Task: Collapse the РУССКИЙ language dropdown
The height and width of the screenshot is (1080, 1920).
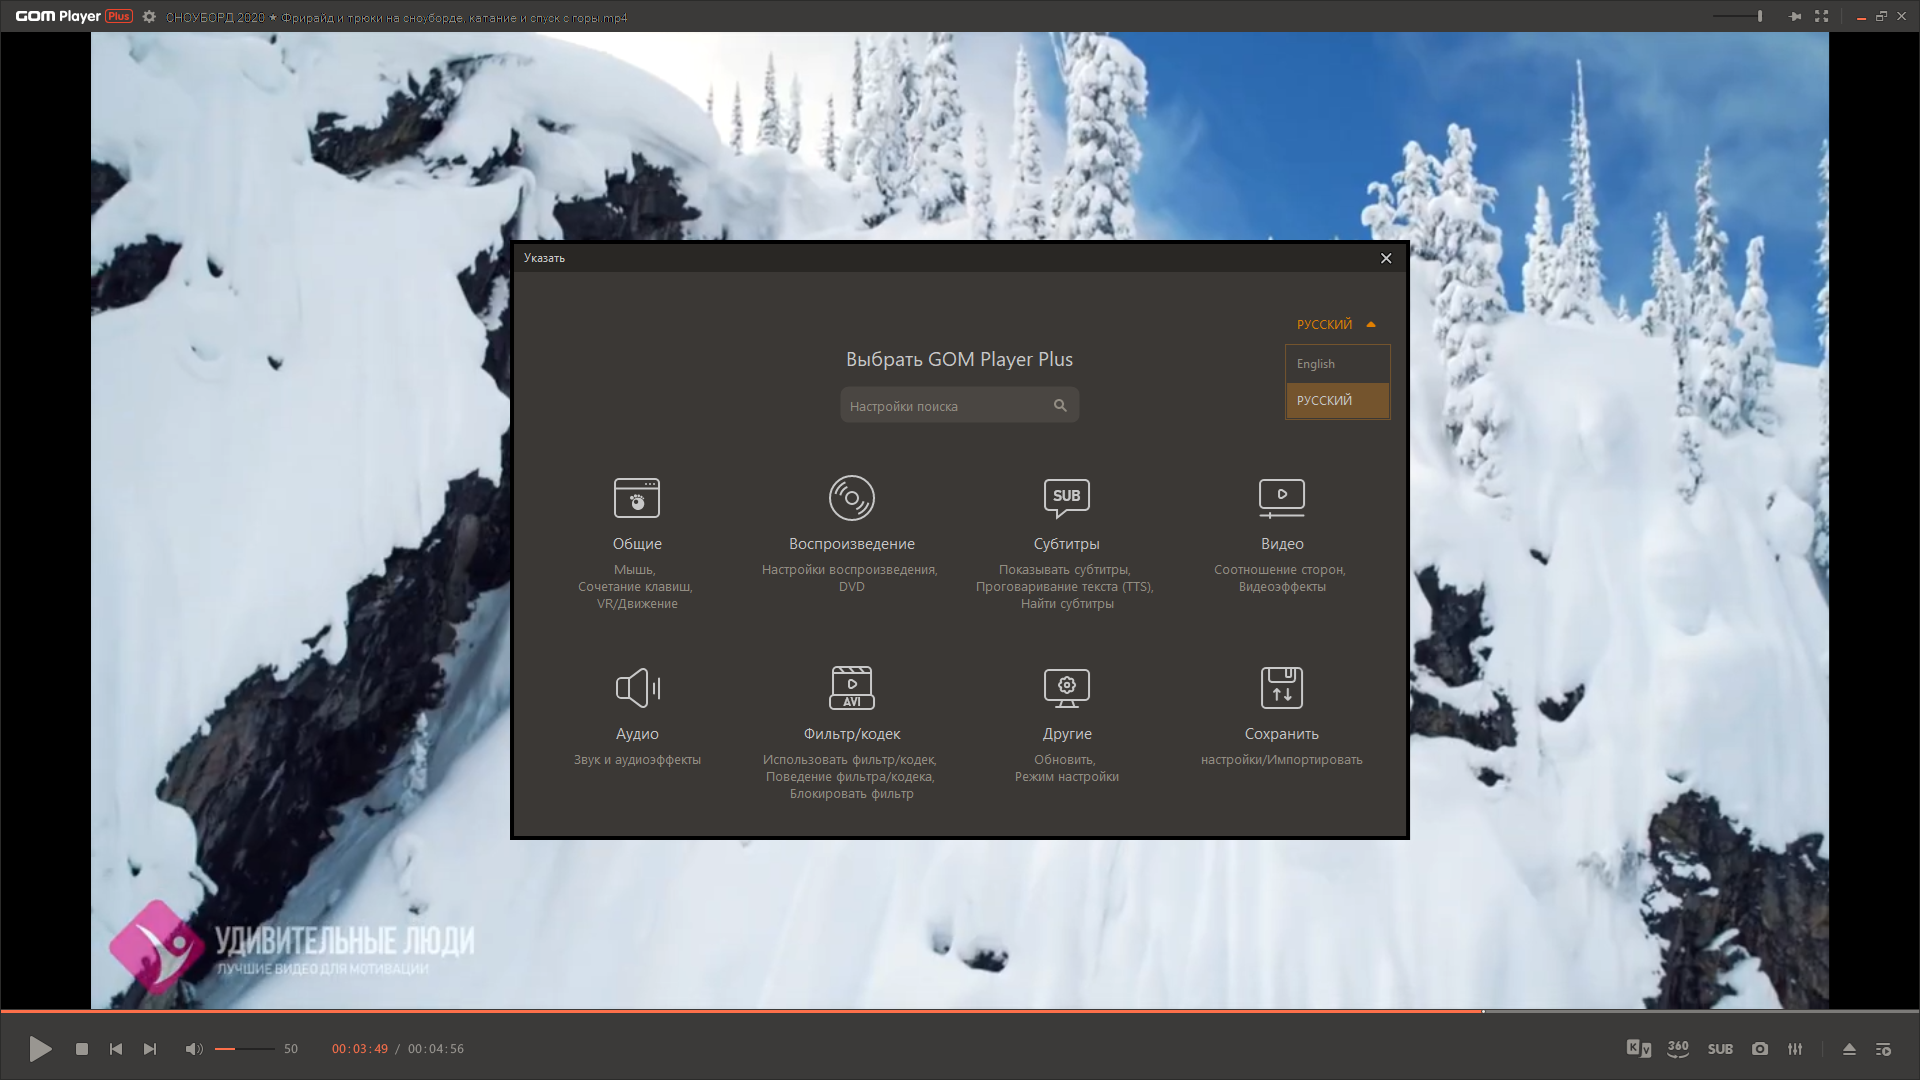Action: click(1337, 324)
